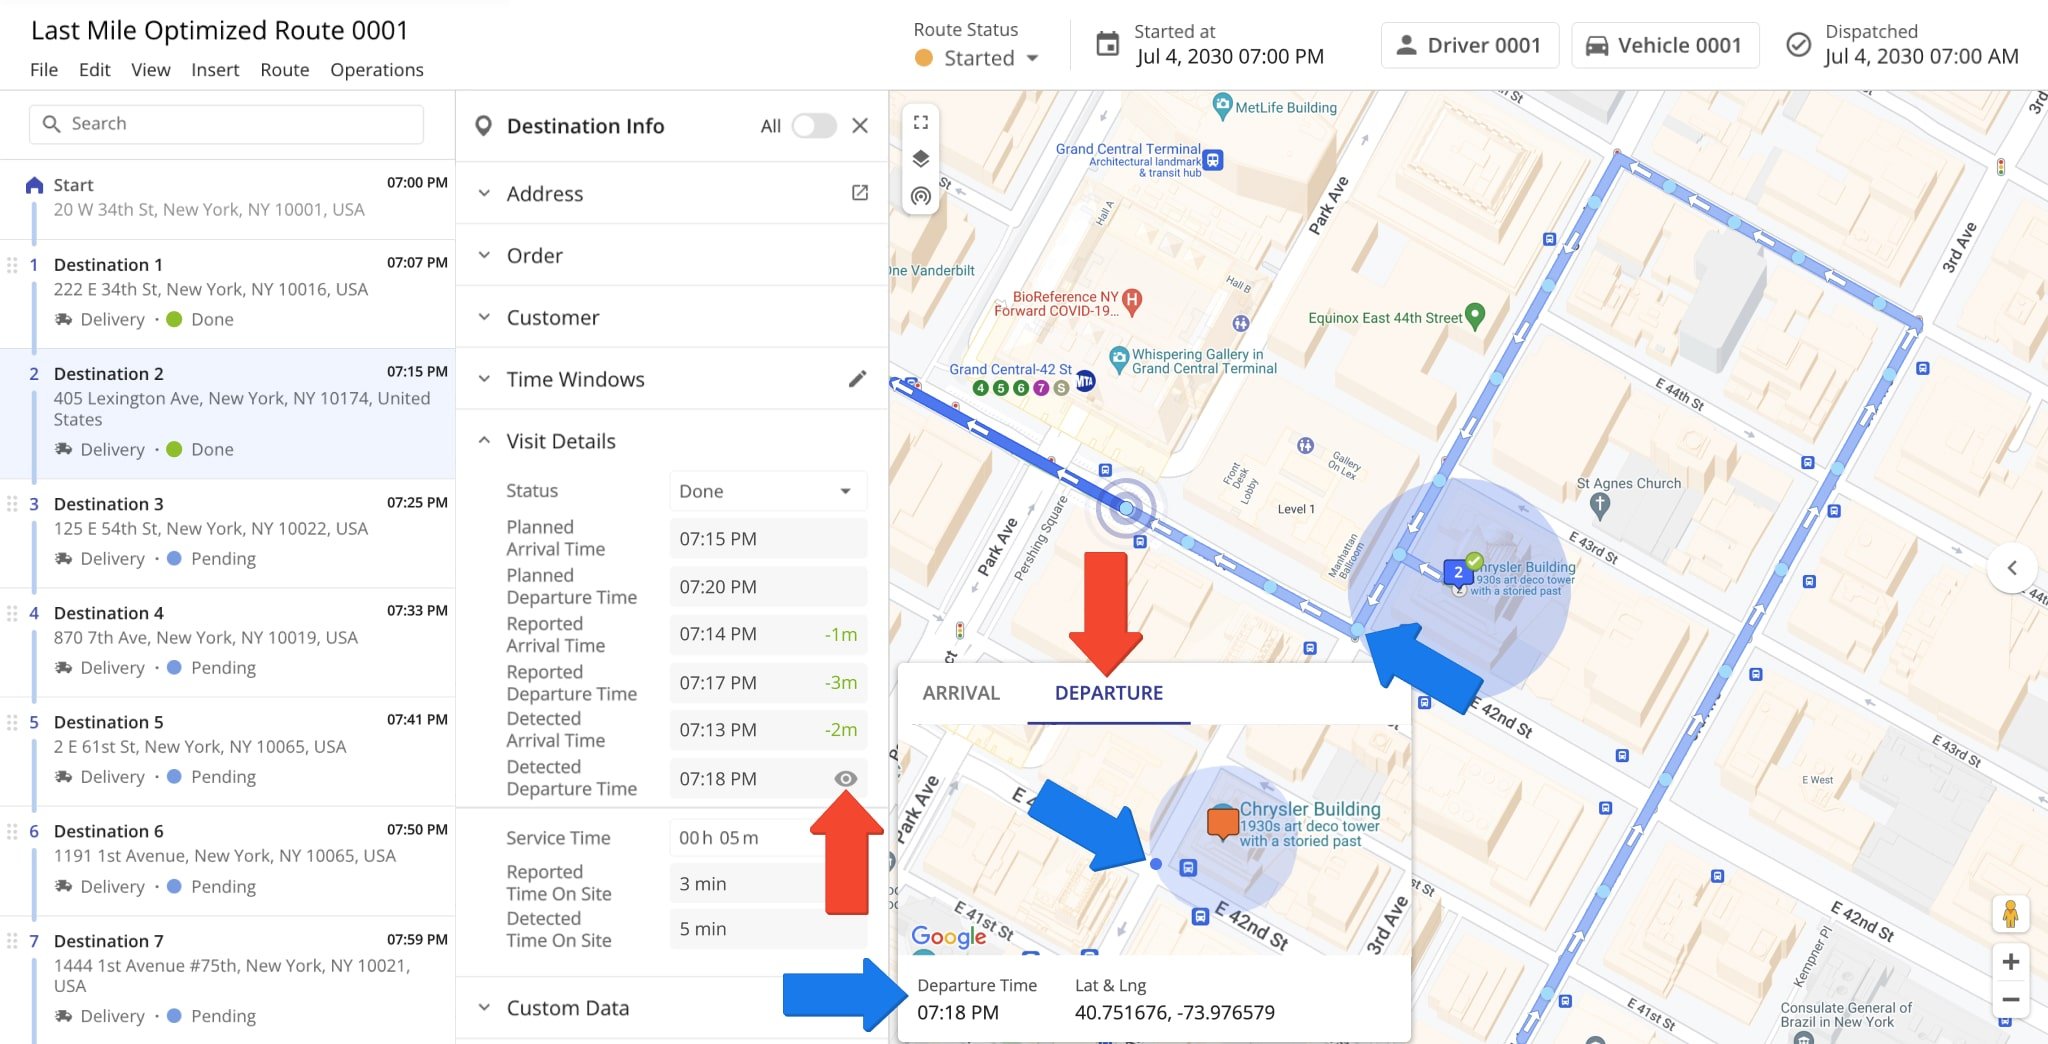Open the Route menu
The width and height of the screenshot is (2048, 1044).
click(285, 70)
